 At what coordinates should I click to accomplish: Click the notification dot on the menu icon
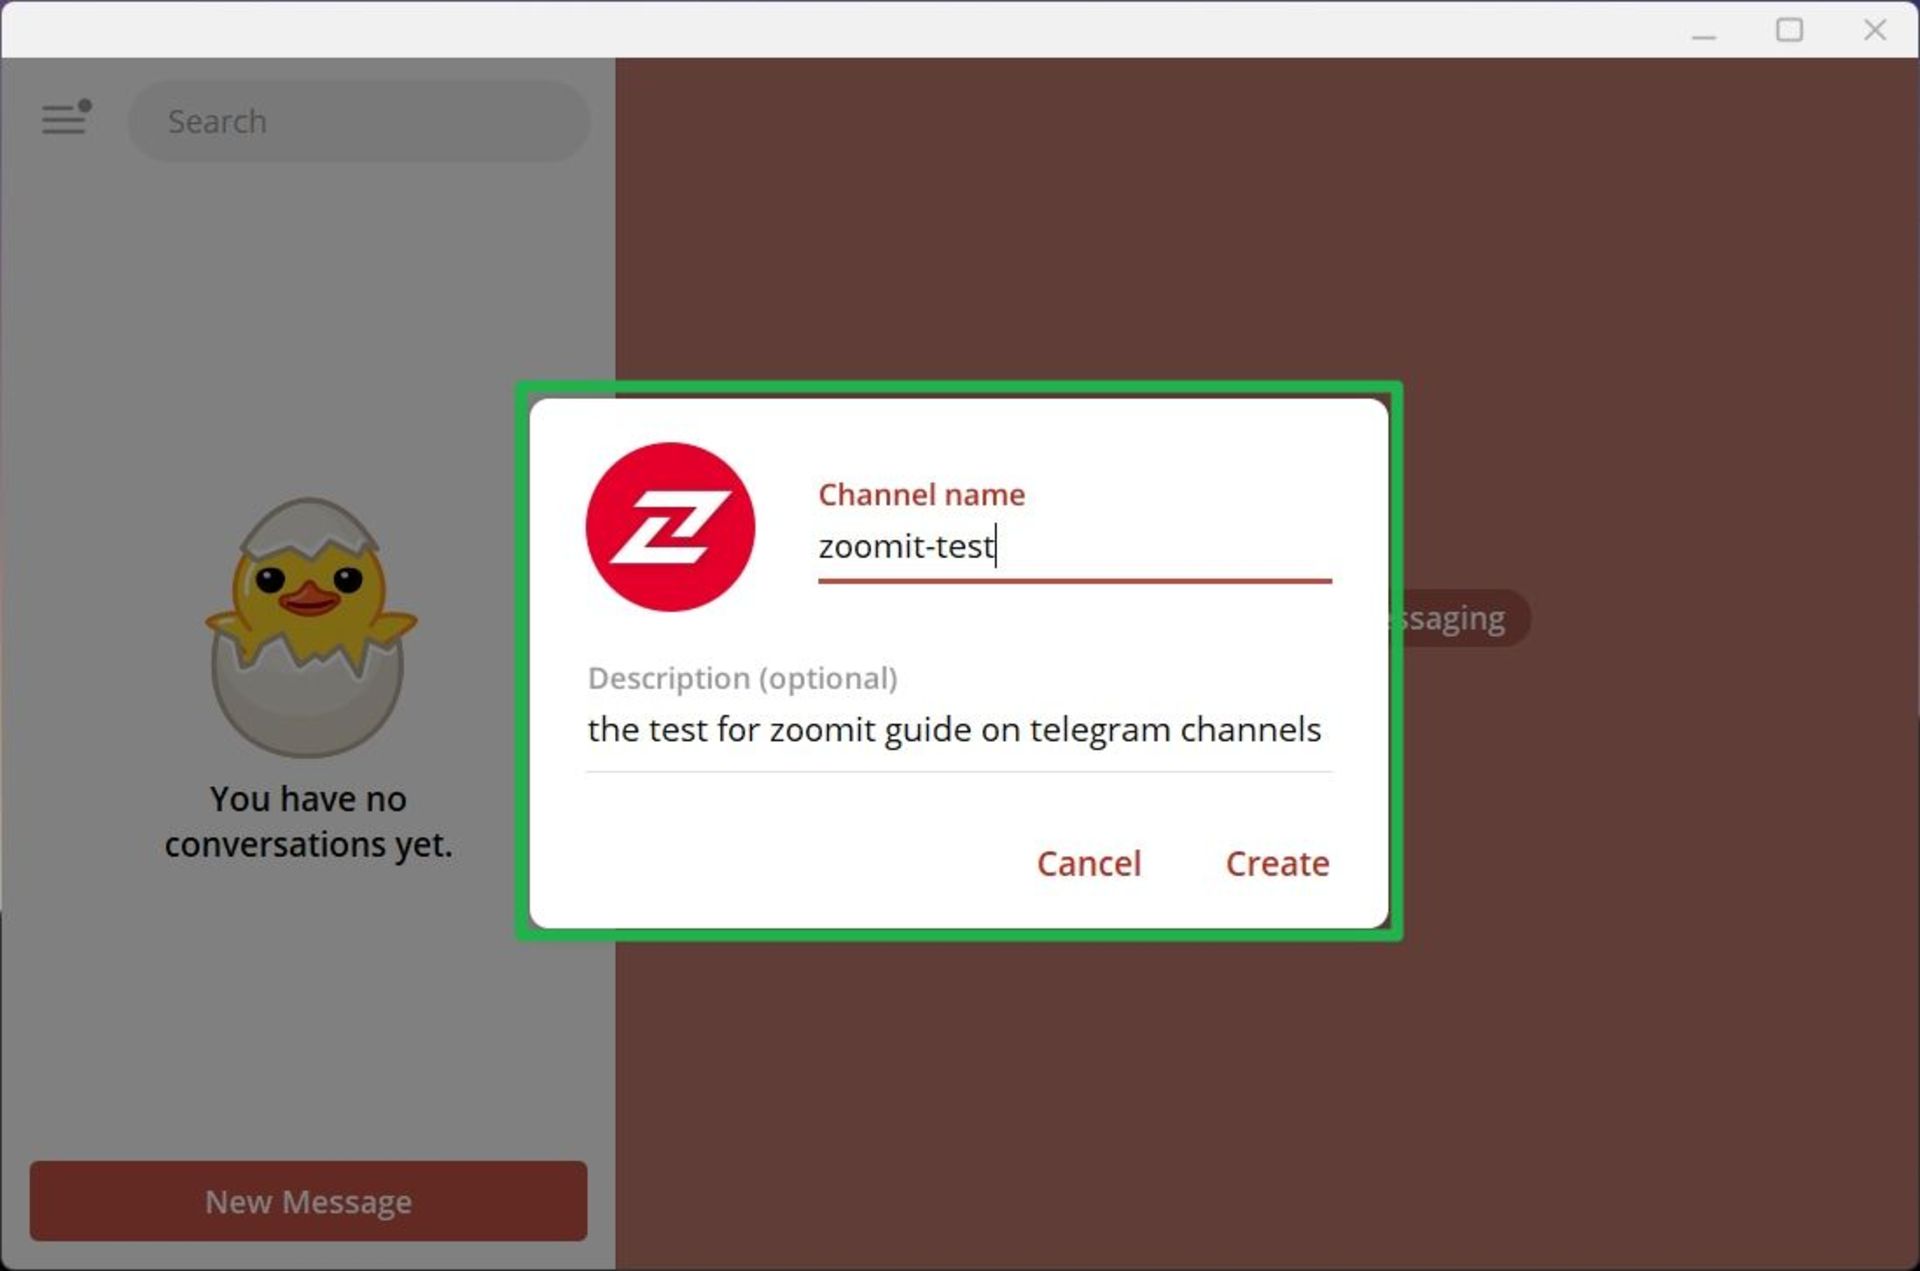point(85,105)
